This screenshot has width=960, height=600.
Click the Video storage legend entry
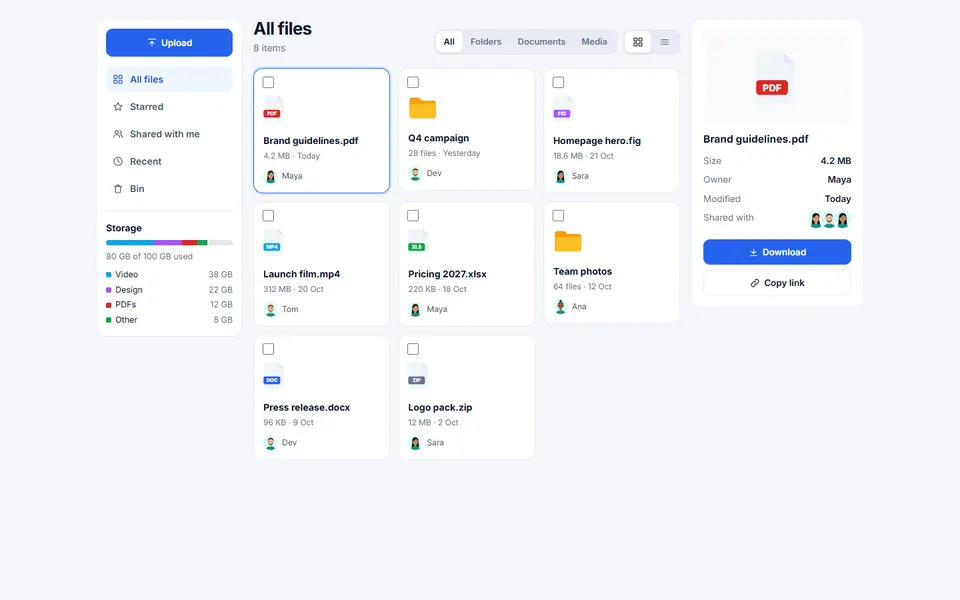point(169,274)
